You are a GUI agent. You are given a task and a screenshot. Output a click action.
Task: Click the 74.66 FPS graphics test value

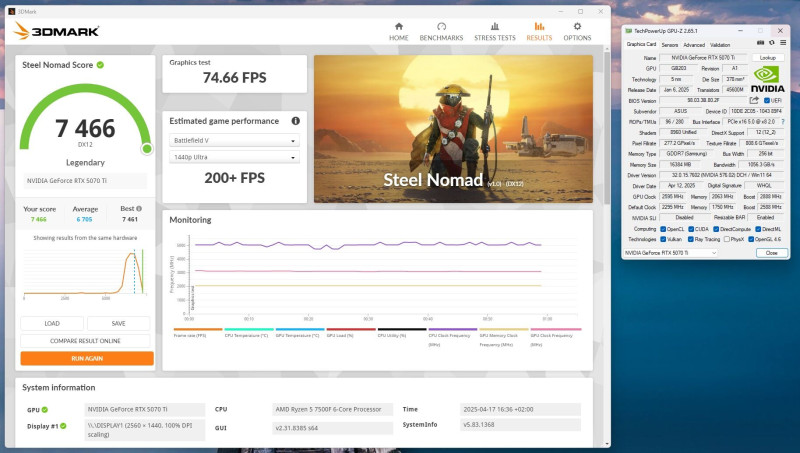tap(235, 78)
